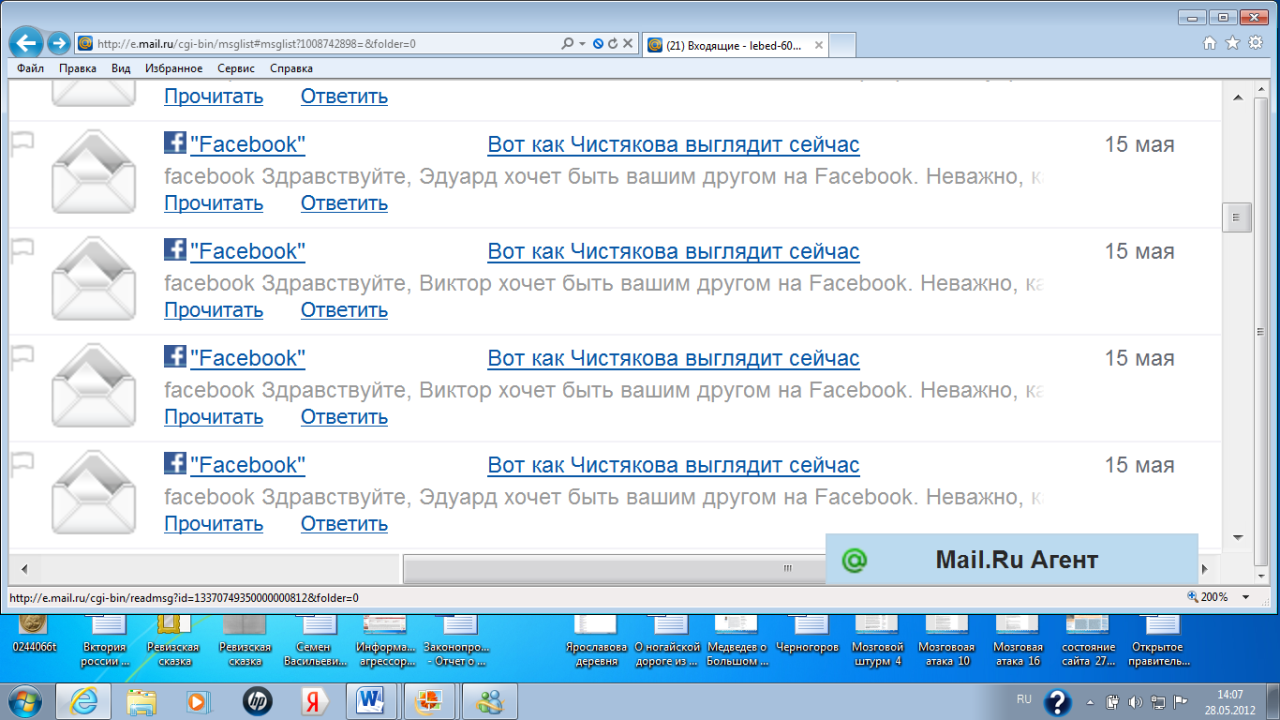Image resolution: width=1280 pixels, height=720 pixels.
Task: Open desktop file 0244066t
Action: coord(34,635)
